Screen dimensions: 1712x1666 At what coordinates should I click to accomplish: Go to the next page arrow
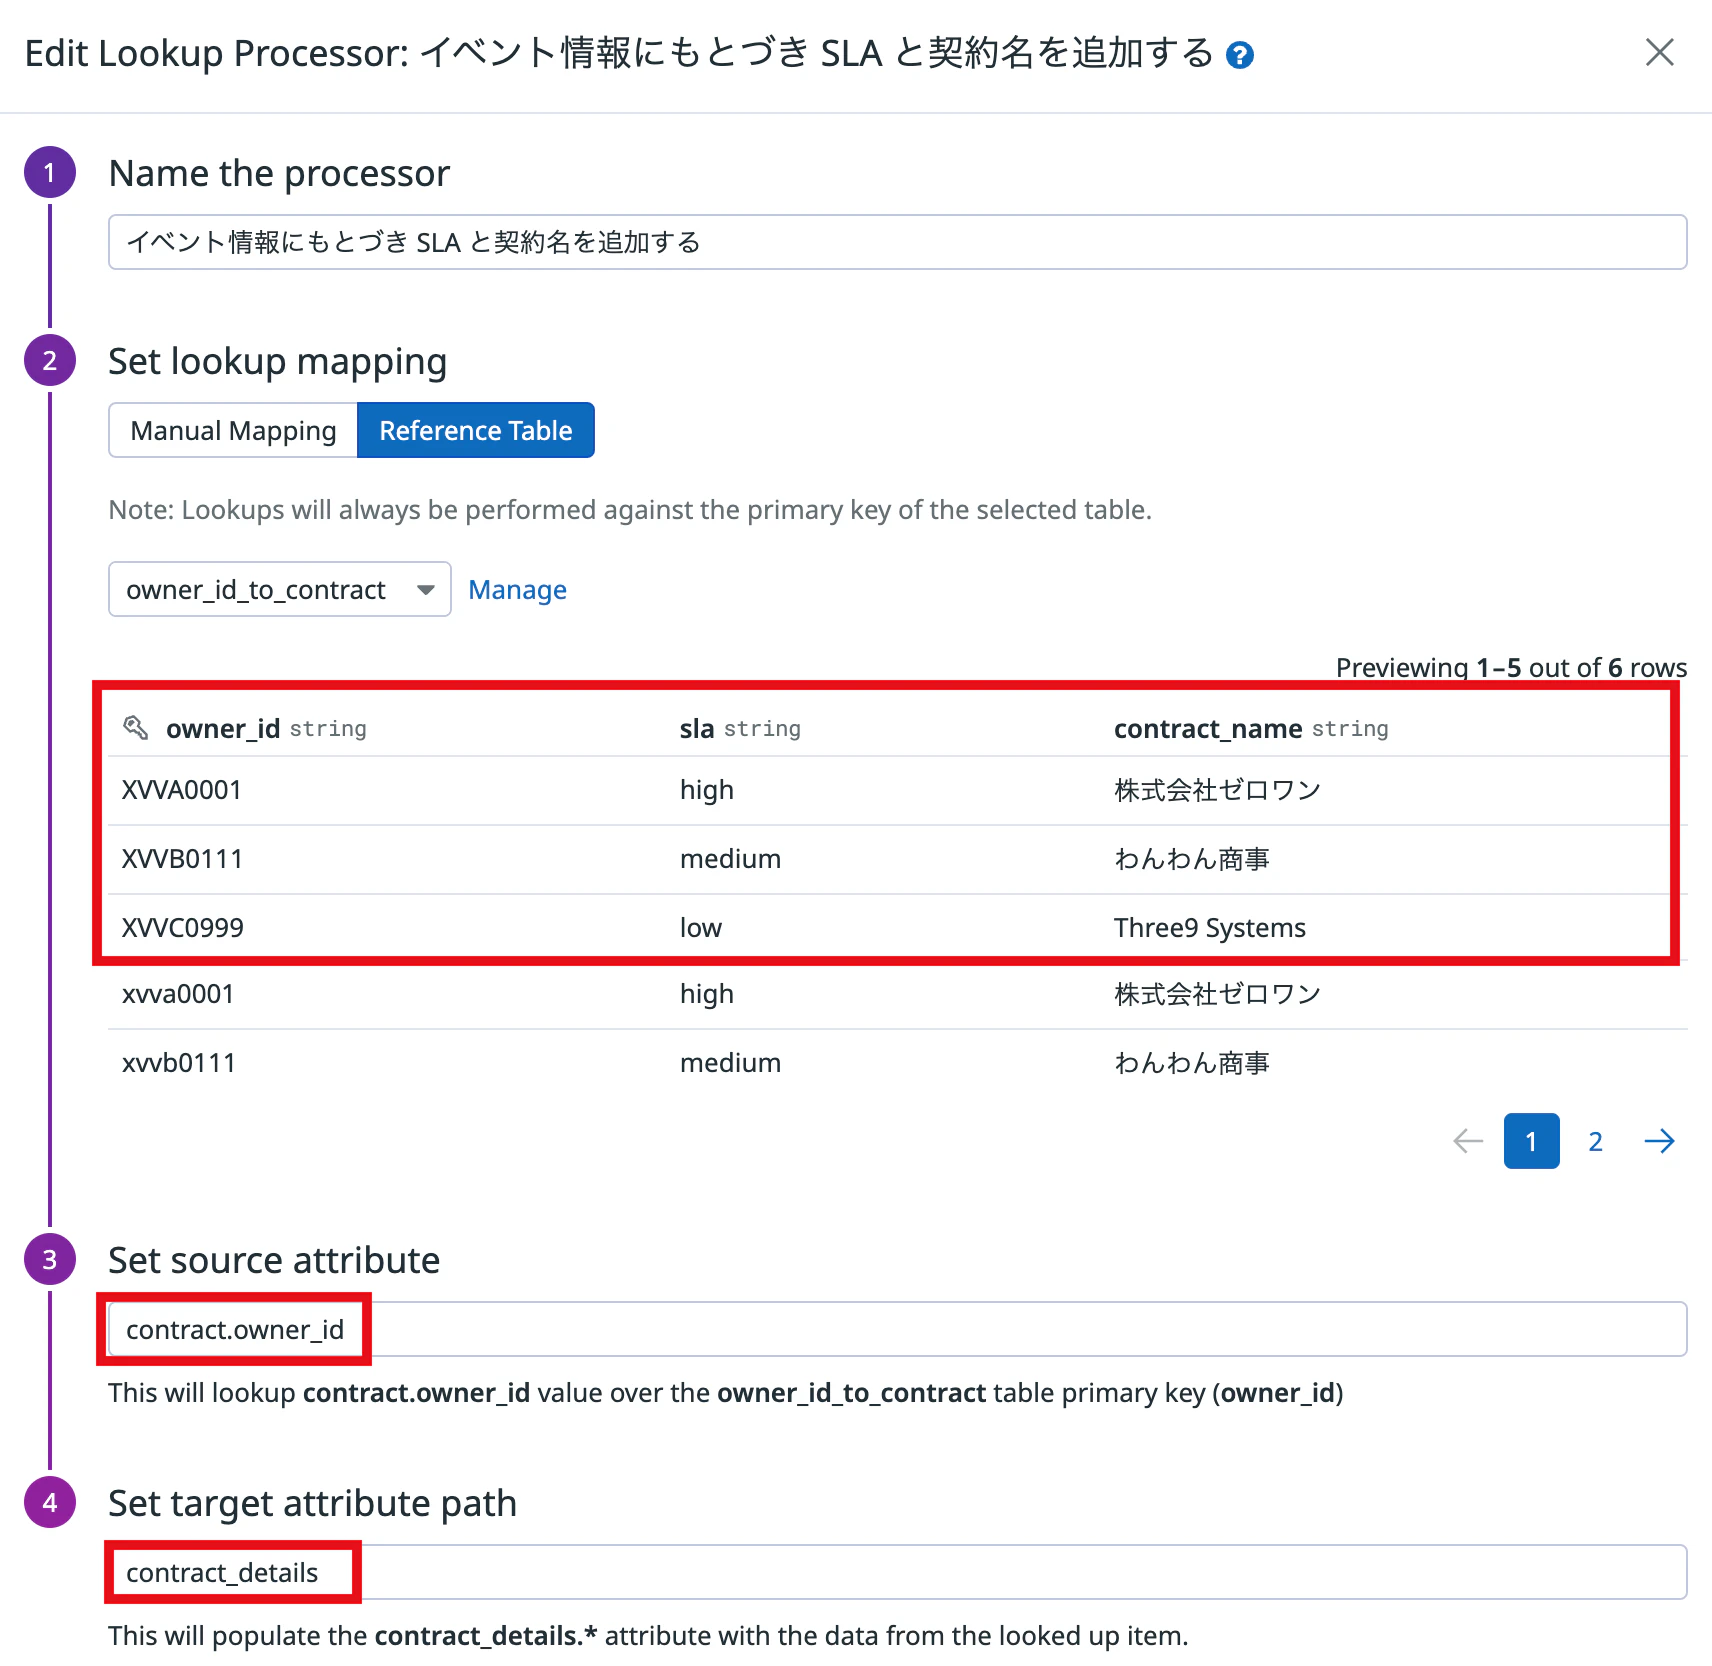[x=1659, y=1141]
